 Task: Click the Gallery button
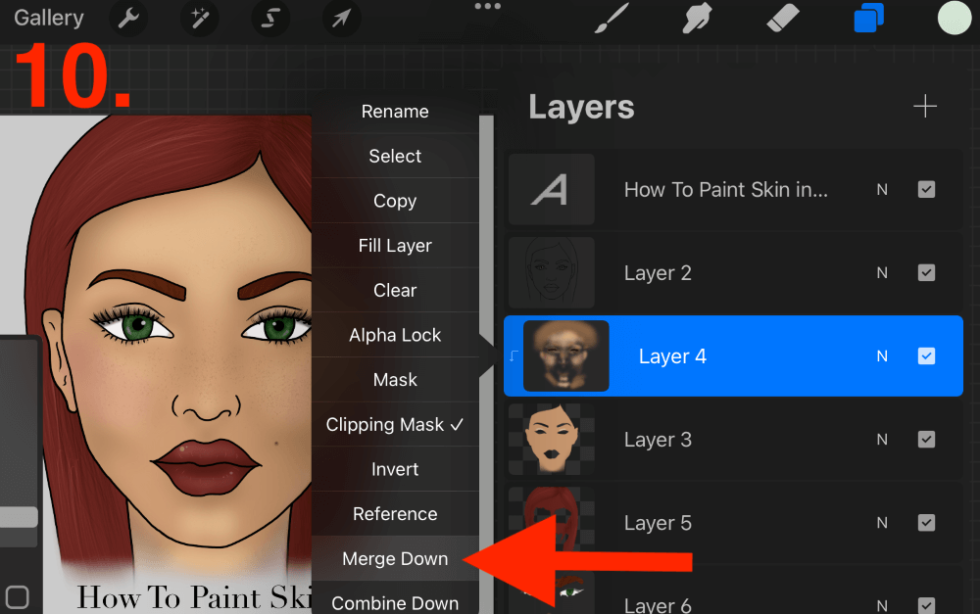tap(48, 18)
